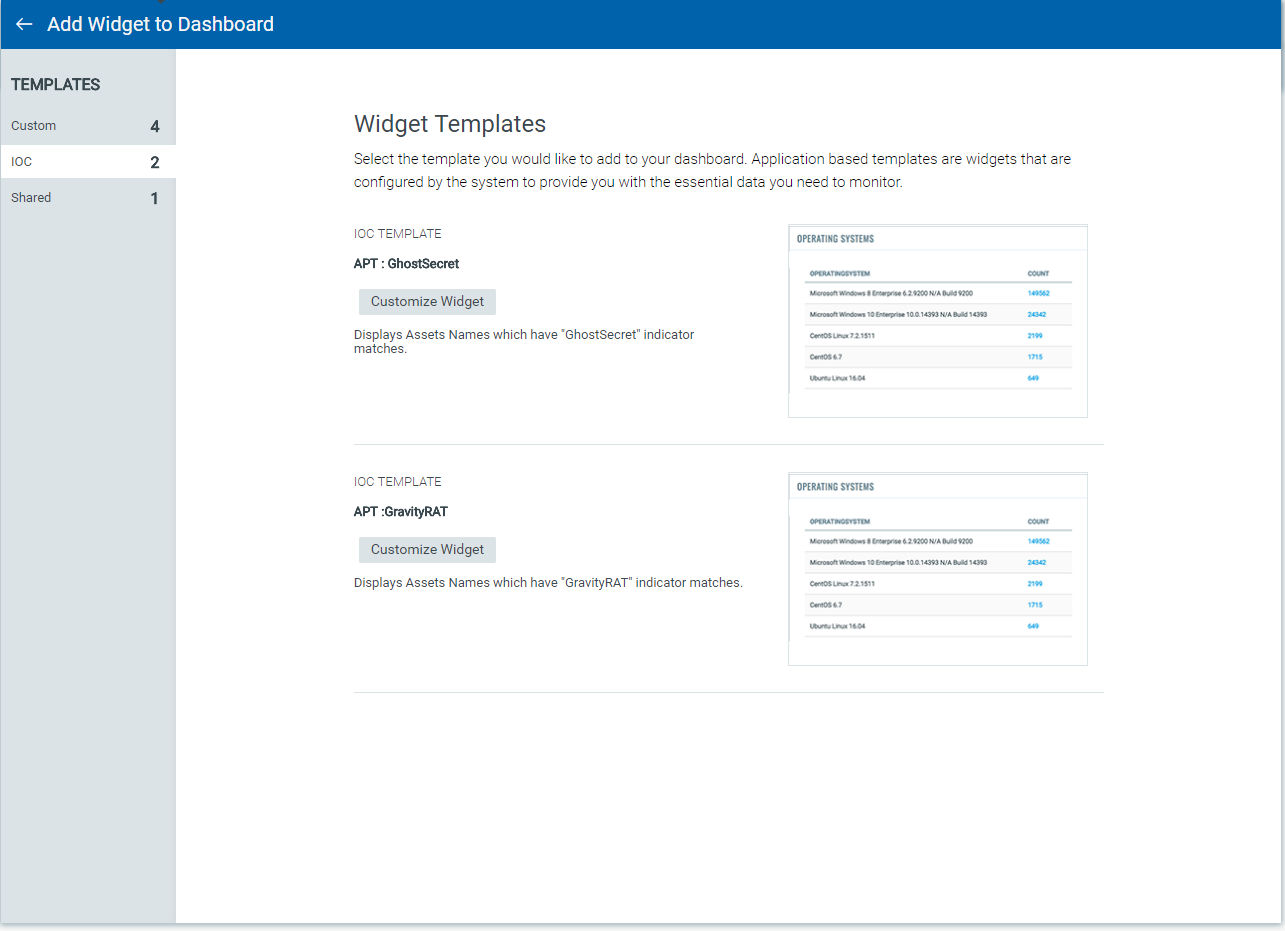This screenshot has height=931, width=1285.
Task: Click the count 24342 in the first preview
Action: click(x=1038, y=314)
